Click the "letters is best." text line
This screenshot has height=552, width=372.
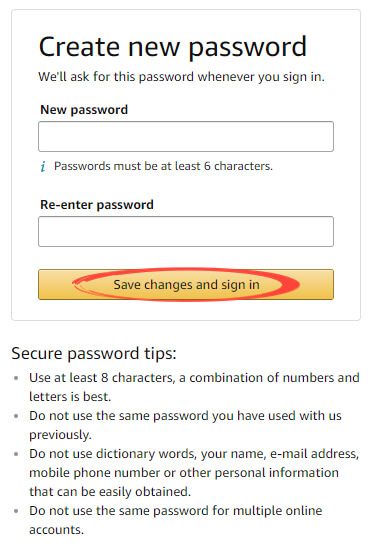(x=70, y=397)
